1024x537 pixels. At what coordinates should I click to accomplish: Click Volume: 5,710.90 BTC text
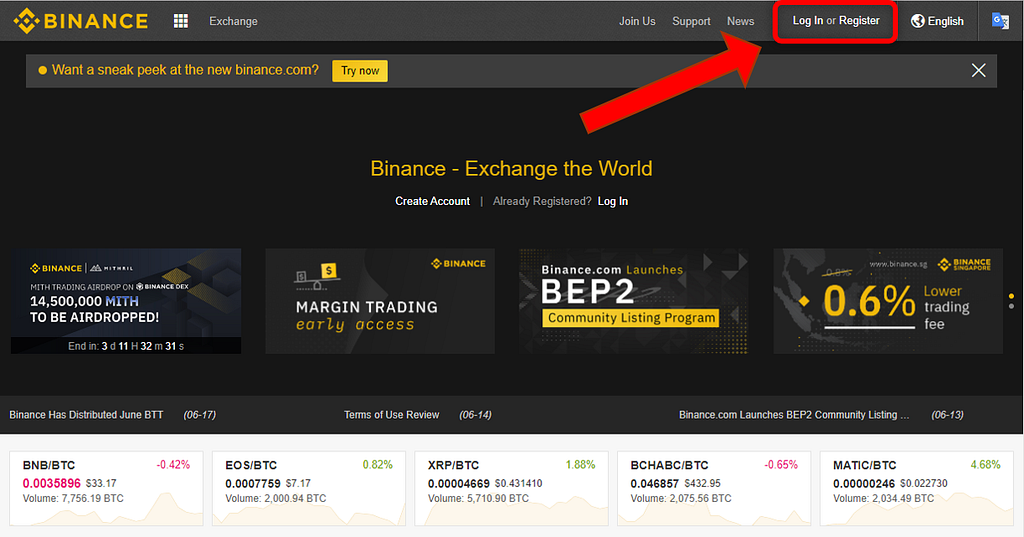[478, 498]
